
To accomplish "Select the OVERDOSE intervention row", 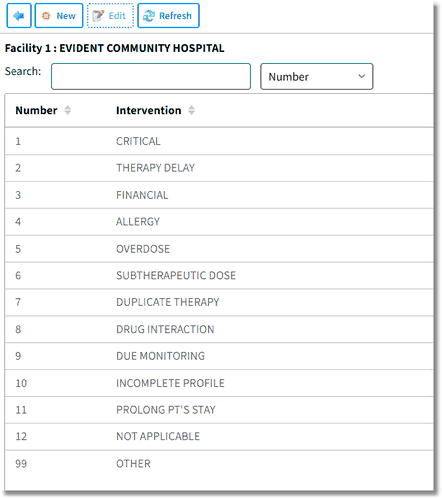I will (219, 249).
